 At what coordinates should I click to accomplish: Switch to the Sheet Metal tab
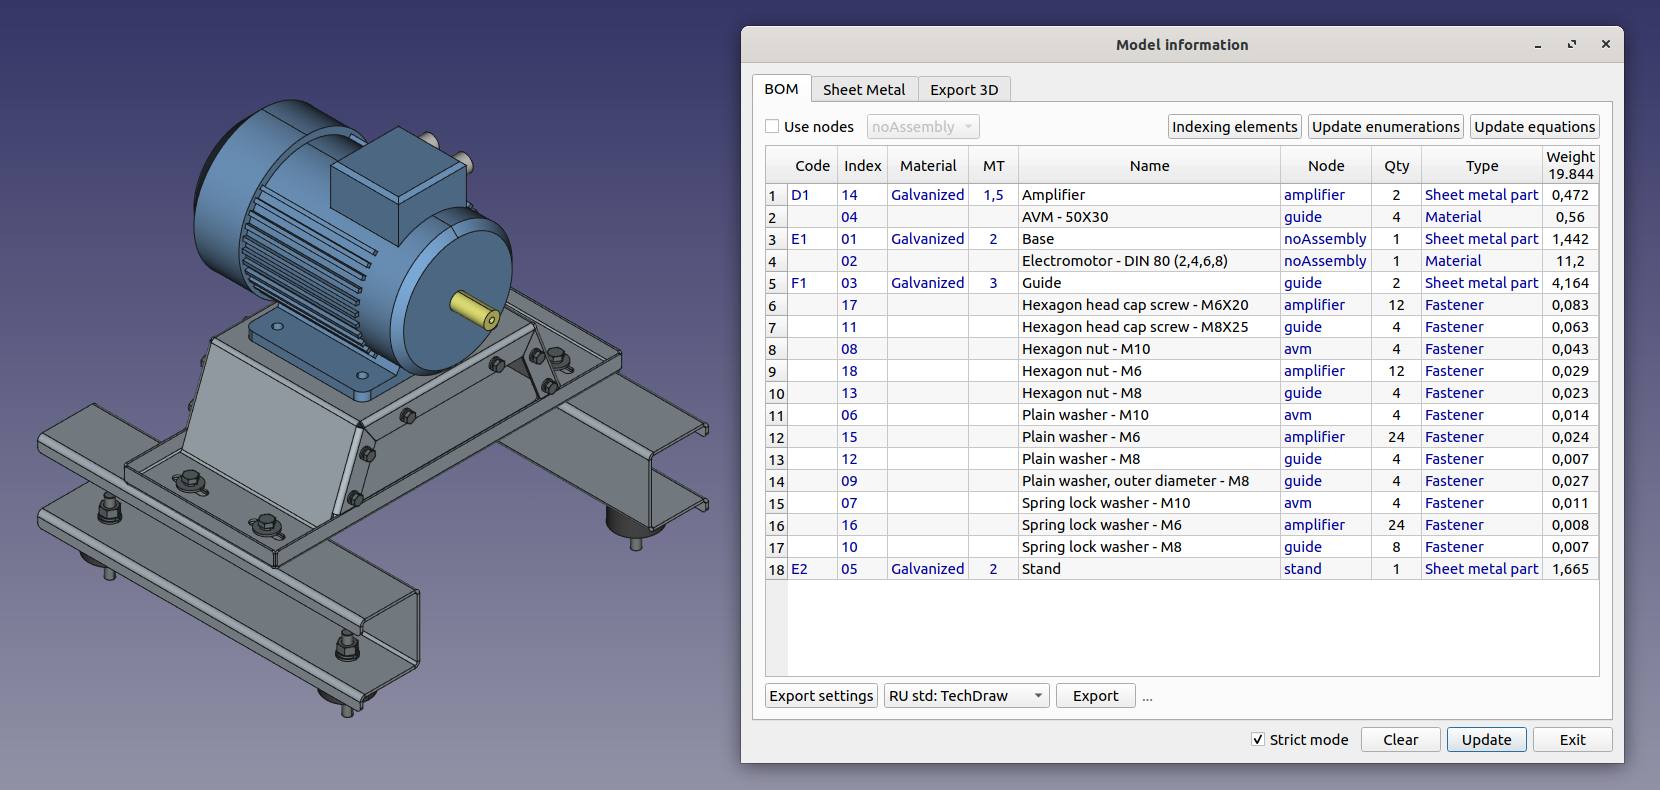click(x=864, y=90)
